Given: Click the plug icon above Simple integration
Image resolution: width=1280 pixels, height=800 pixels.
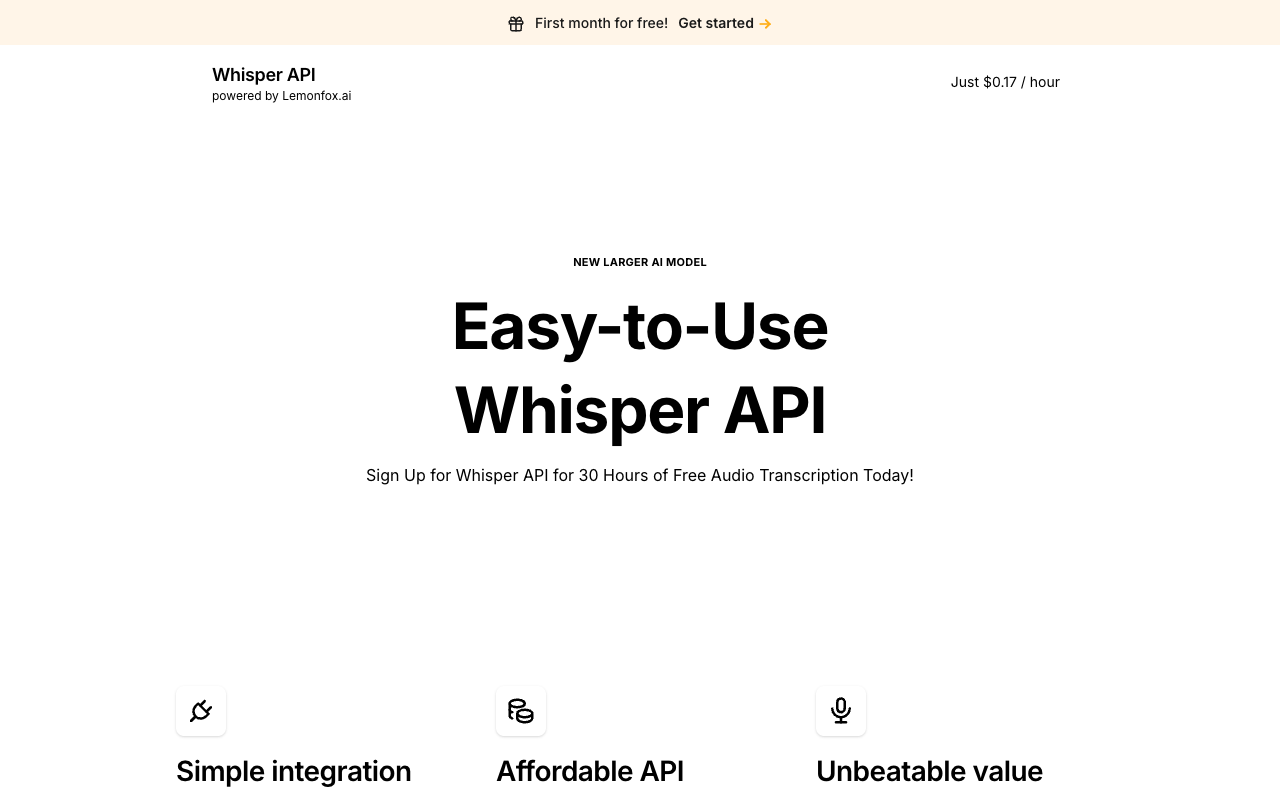Looking at the screenshot, I should coord(201,711).
